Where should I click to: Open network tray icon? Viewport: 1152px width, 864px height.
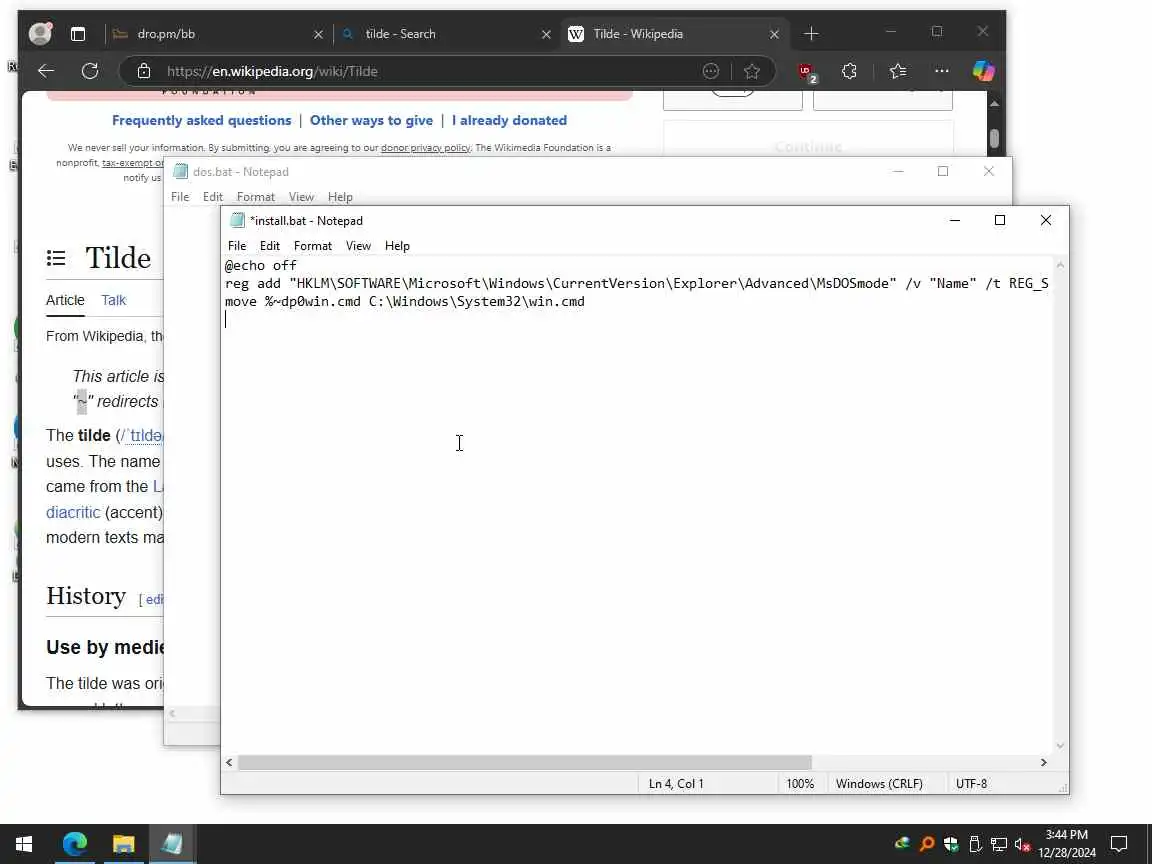pyautogui.click(x=998, y=844)
